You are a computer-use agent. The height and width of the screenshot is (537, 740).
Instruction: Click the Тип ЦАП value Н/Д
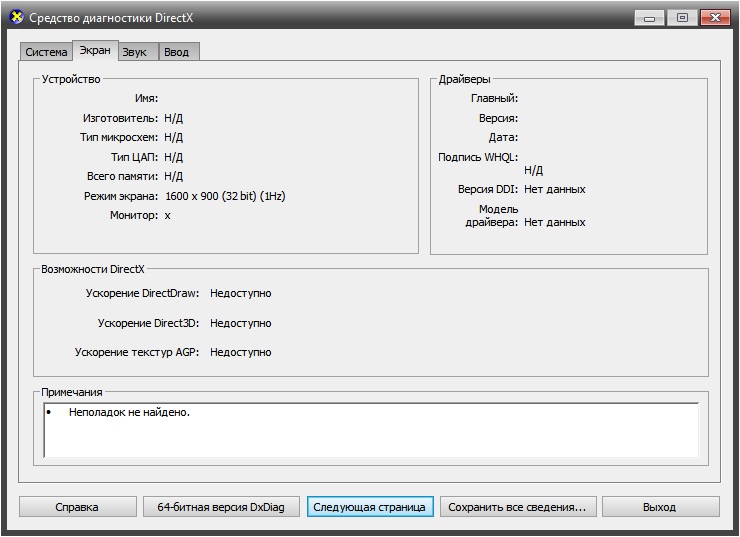(x=173, y=157)
